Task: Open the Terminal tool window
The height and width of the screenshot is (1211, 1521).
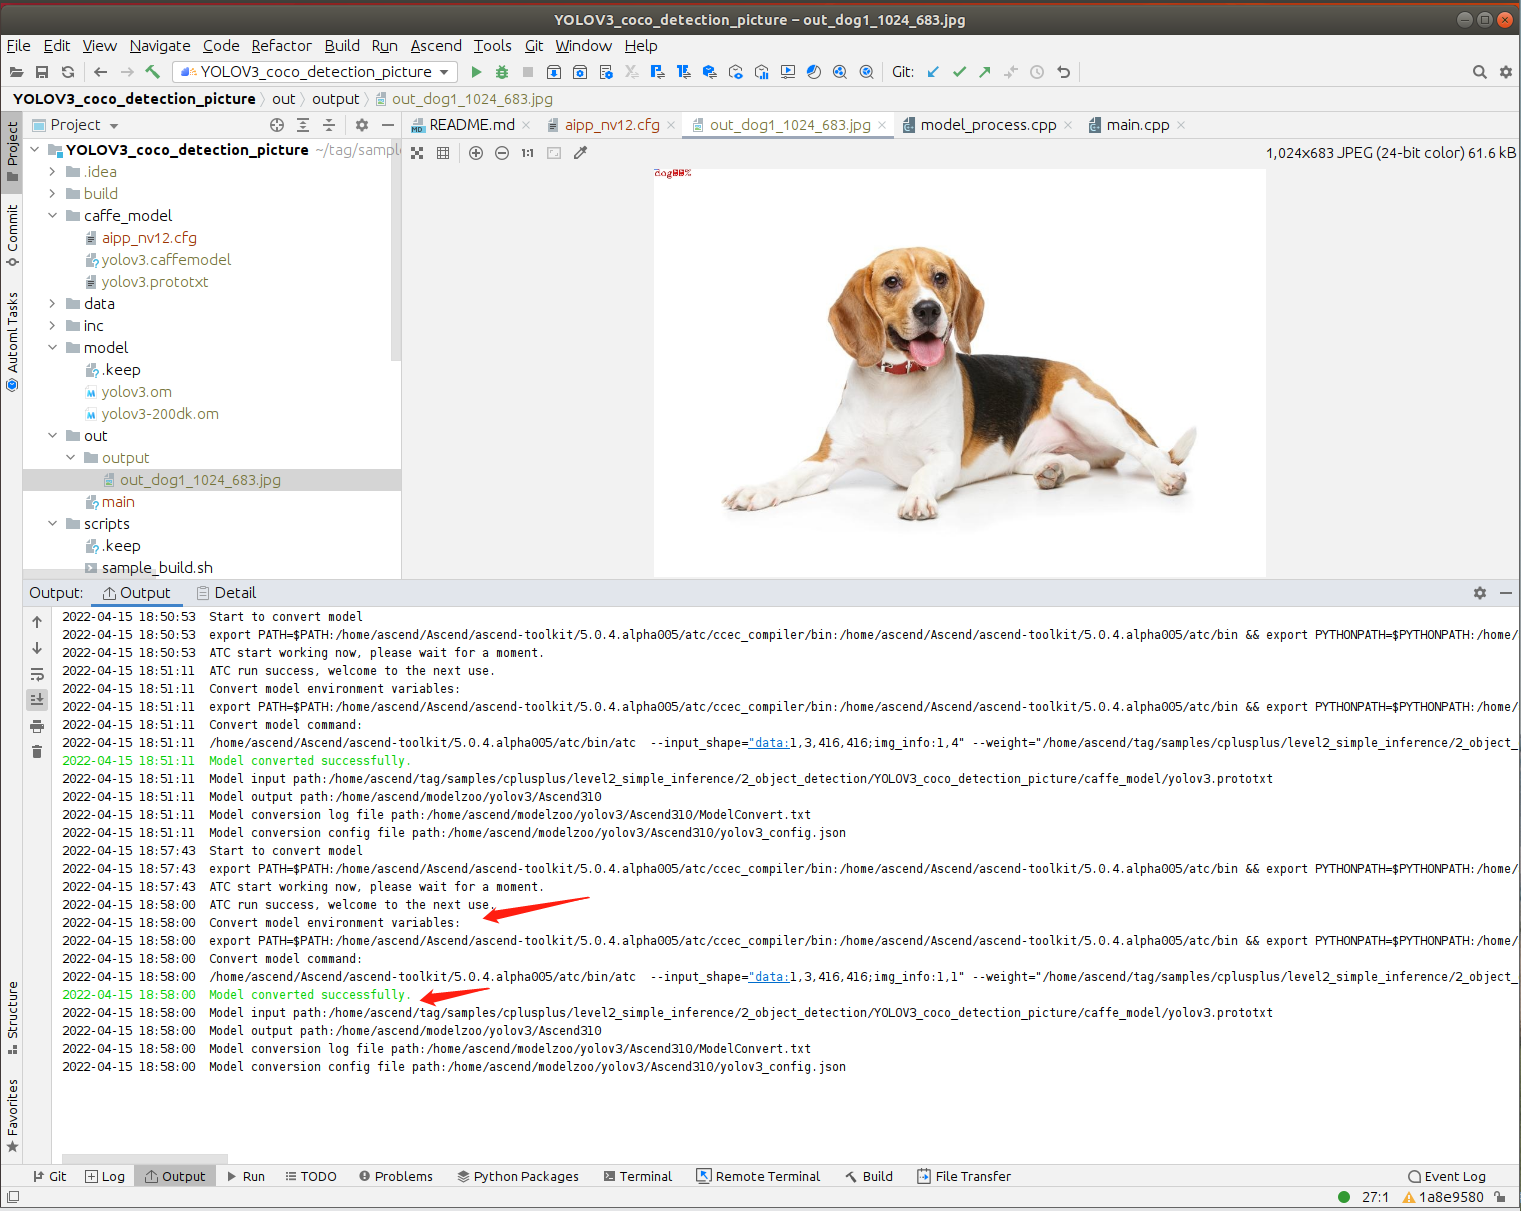Action: [637, 1177]
